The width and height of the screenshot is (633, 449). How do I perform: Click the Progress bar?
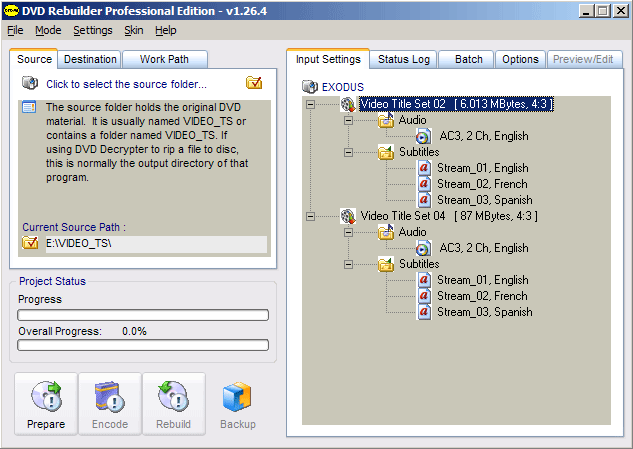pos(143,315)
